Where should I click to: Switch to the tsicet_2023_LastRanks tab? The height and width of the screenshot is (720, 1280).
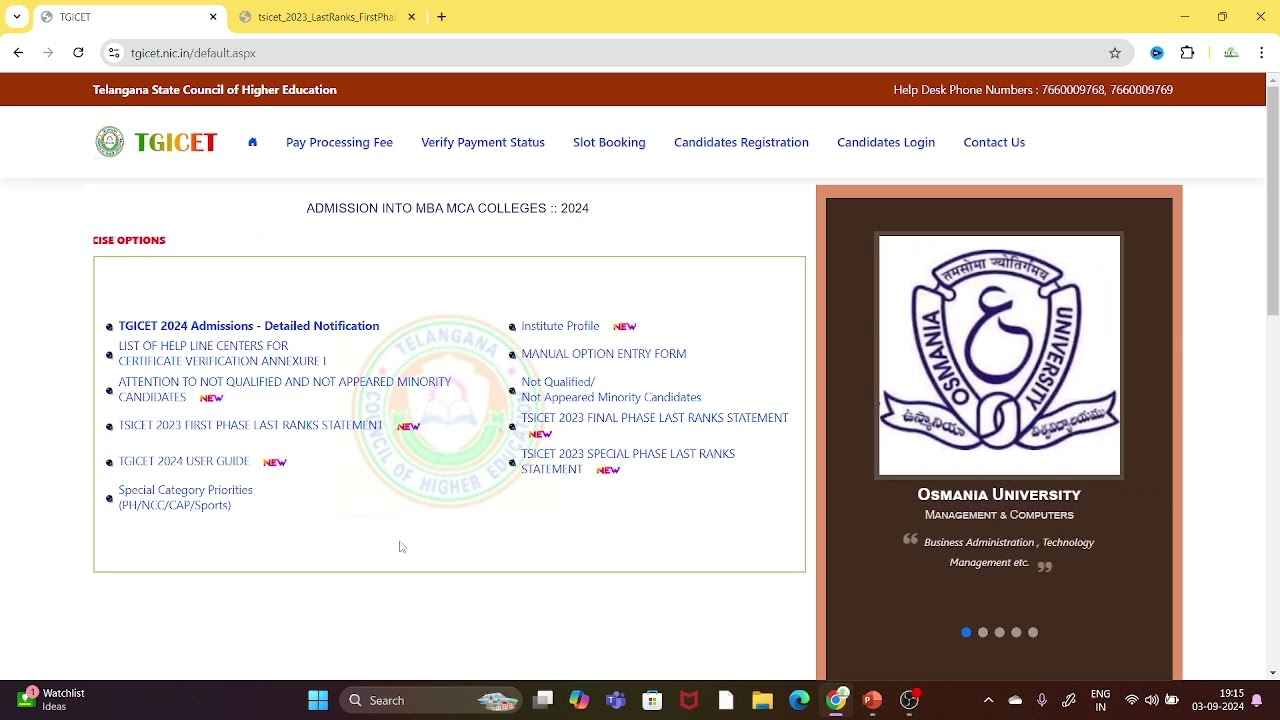point(326,17)
